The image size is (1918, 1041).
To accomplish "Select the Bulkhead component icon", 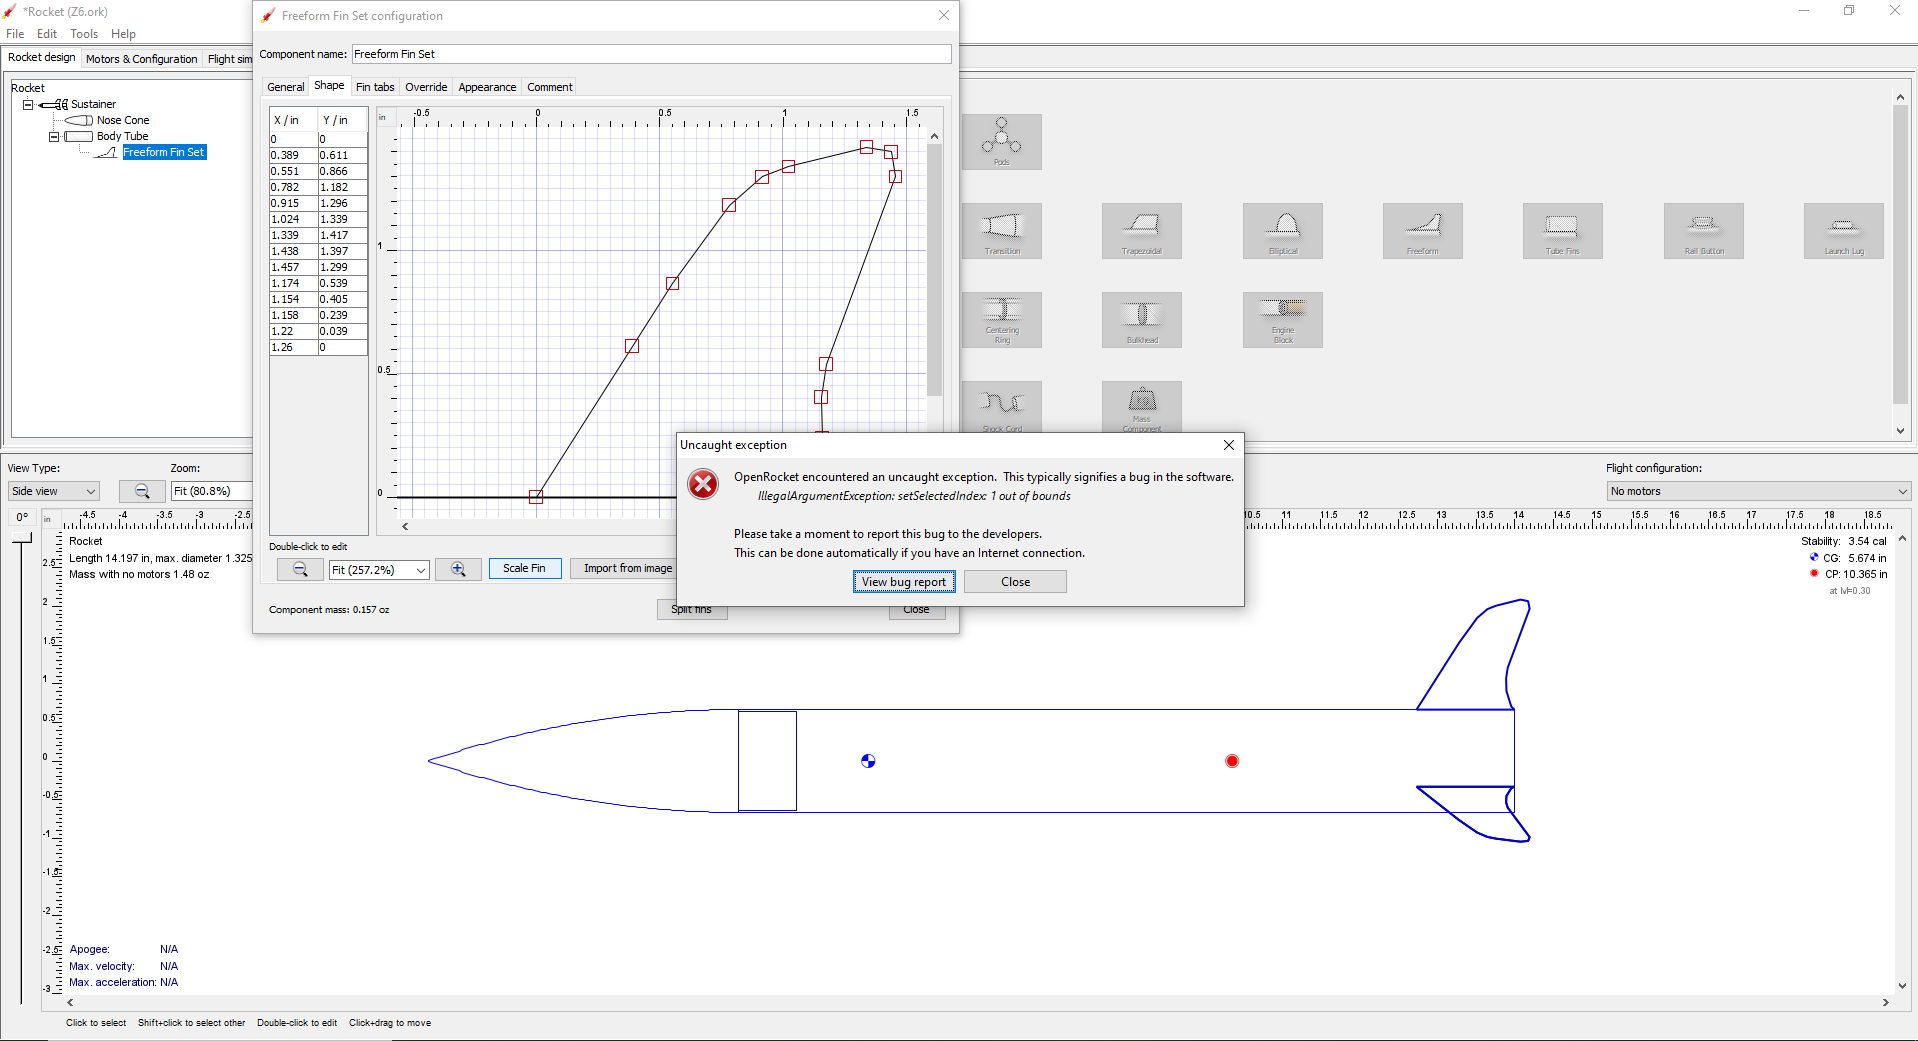I will tap(1141, 319).
